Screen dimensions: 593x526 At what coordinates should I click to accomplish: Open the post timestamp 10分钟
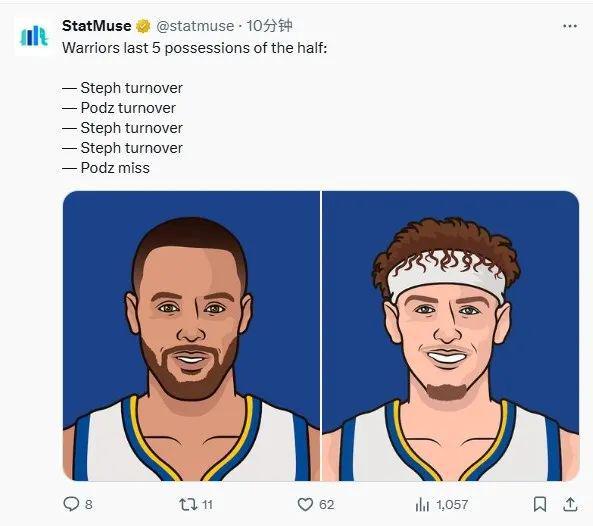point(269,26)
